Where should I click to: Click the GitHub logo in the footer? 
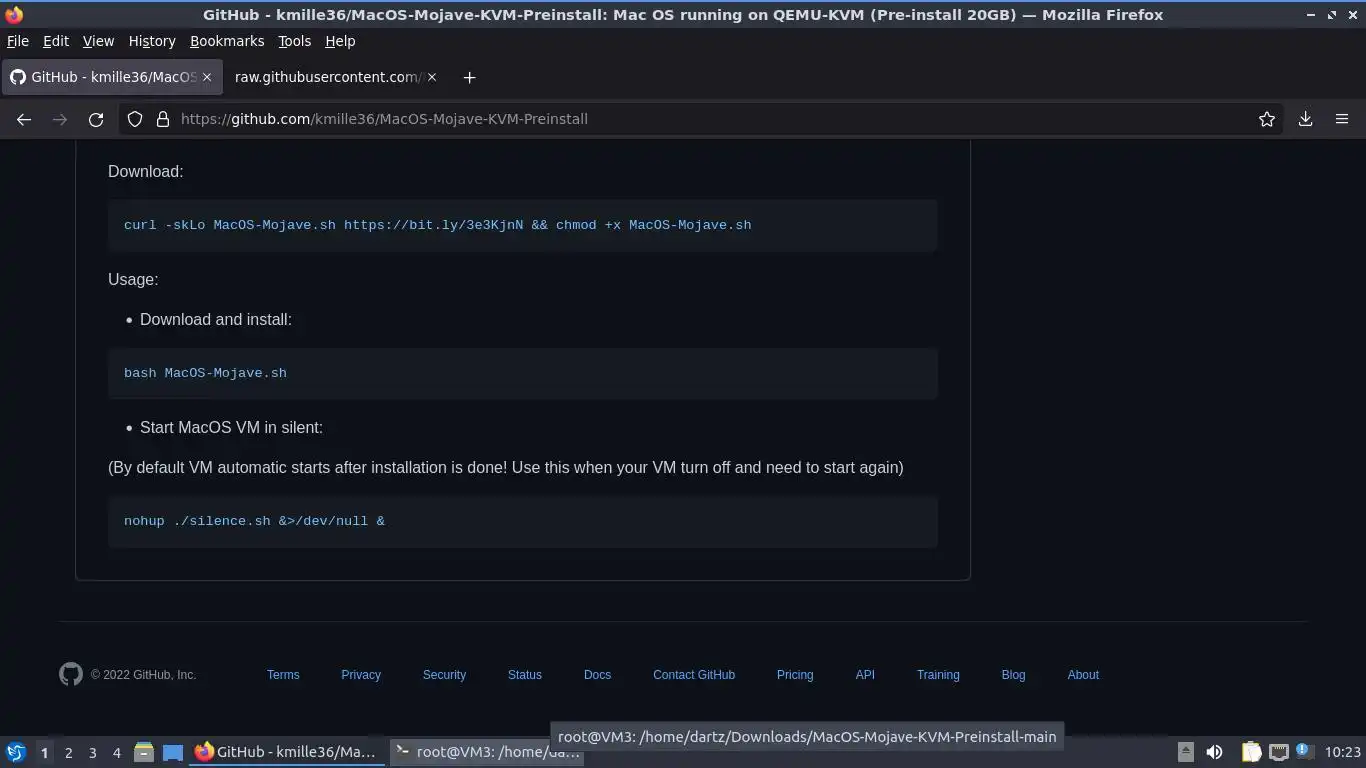click(71, 674)
